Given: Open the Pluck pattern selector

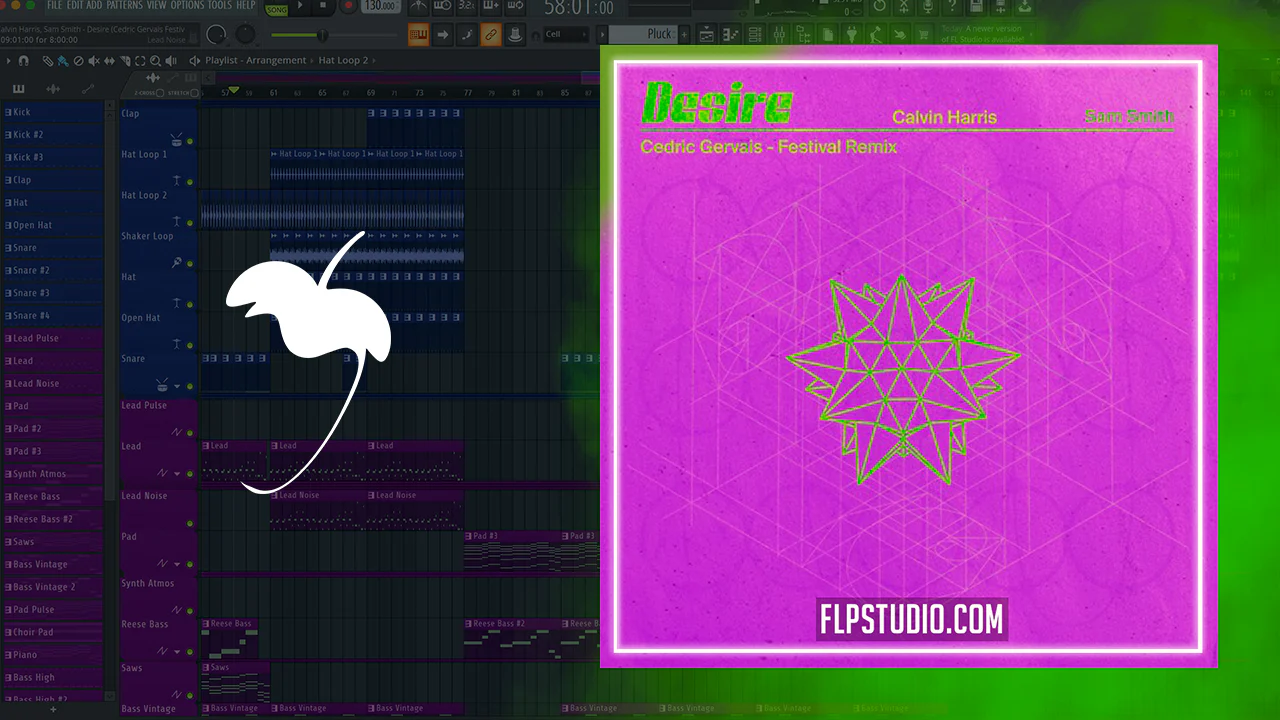Looking at the screenshot, I should (x=644, y=34).
